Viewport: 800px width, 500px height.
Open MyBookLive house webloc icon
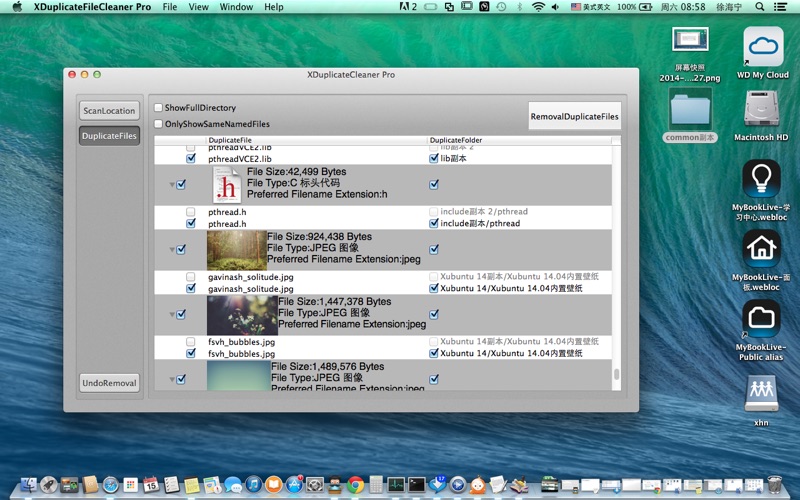761,248
